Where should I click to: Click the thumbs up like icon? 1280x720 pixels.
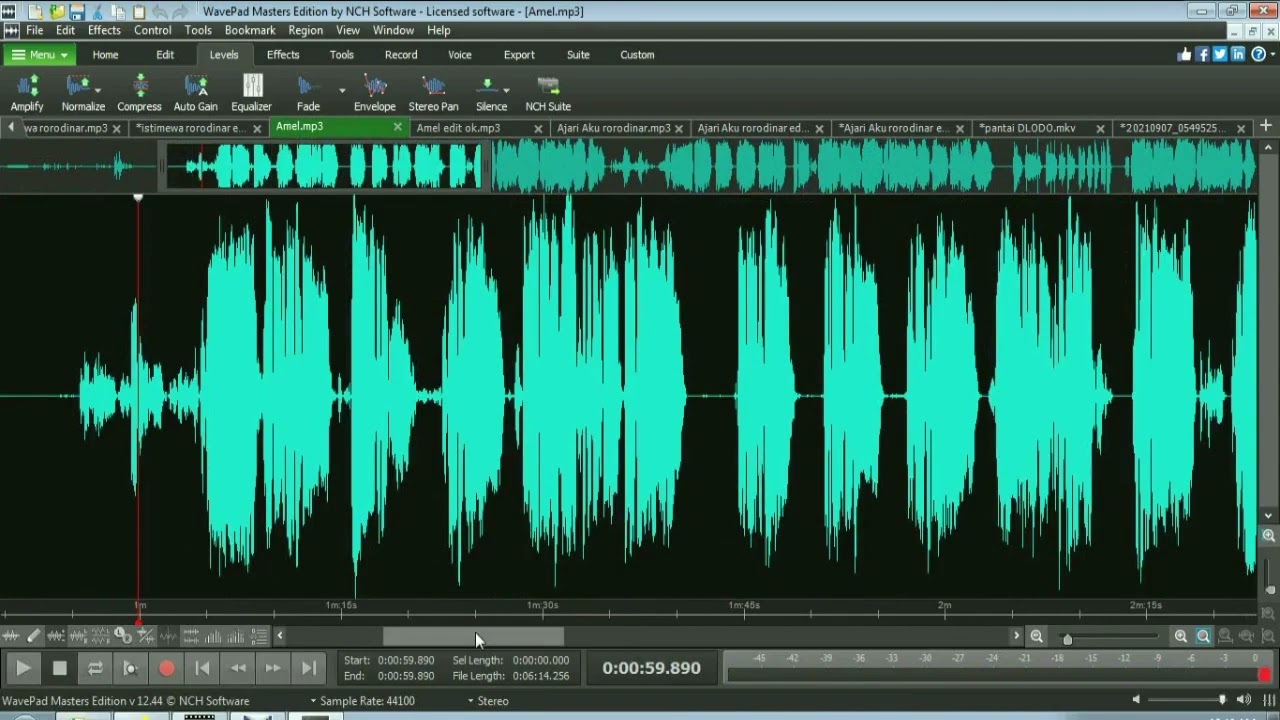[1185, 55]
